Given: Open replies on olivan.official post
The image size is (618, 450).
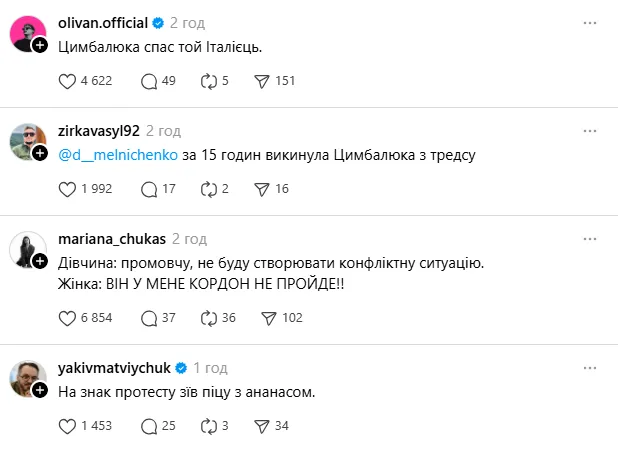Looking at the screenshot, I should 150,80.
